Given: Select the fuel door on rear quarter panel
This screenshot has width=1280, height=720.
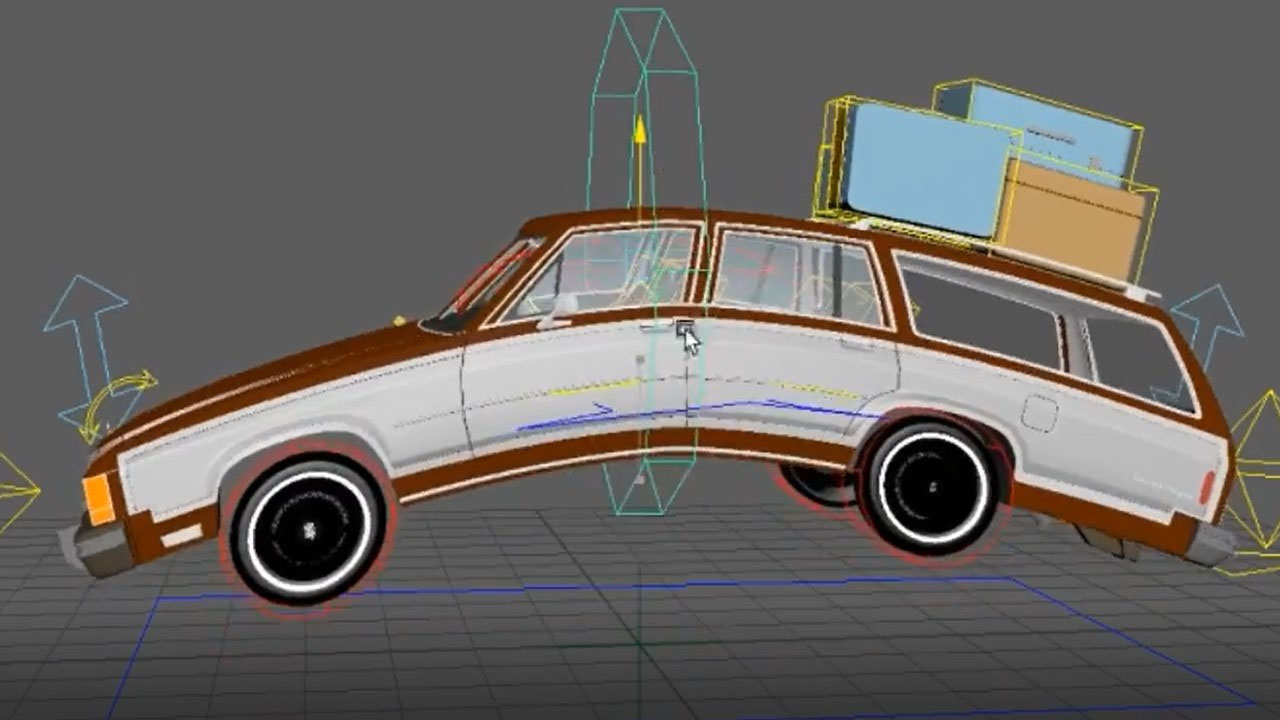Looking at the screenshot, I should click(1039, 414).
